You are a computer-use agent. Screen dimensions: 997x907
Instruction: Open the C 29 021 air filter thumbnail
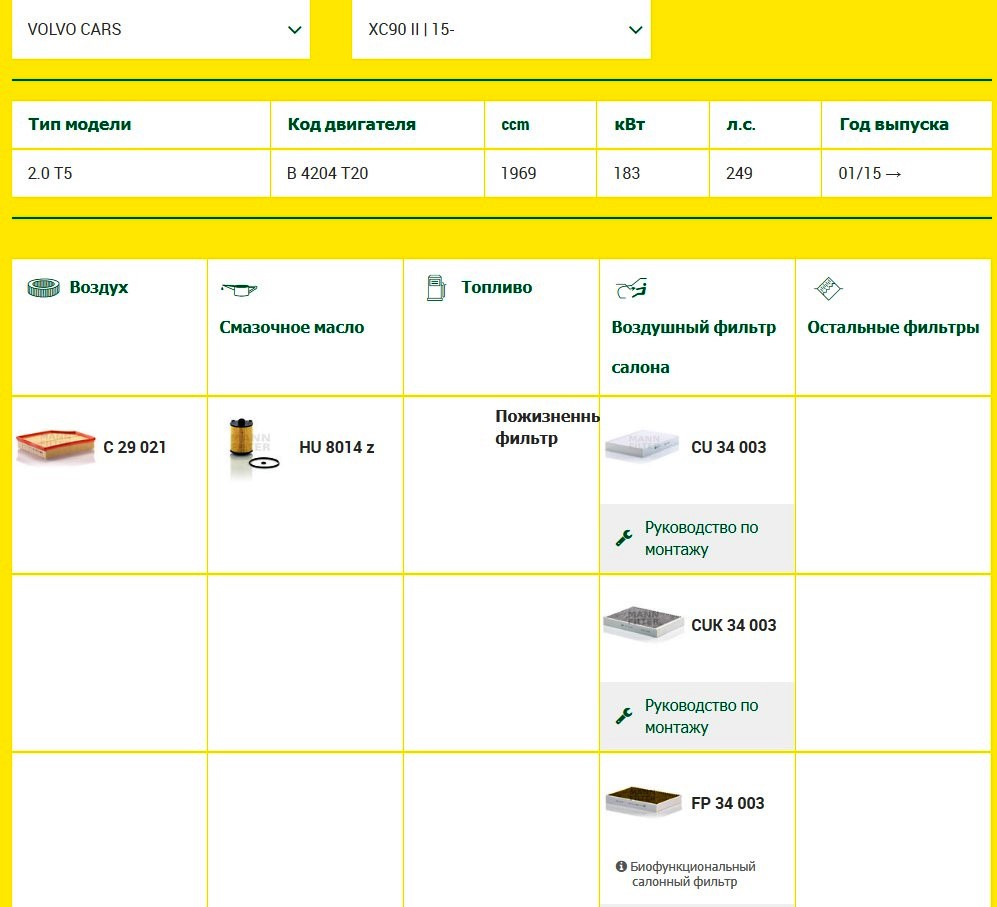[x=55, y=447]
